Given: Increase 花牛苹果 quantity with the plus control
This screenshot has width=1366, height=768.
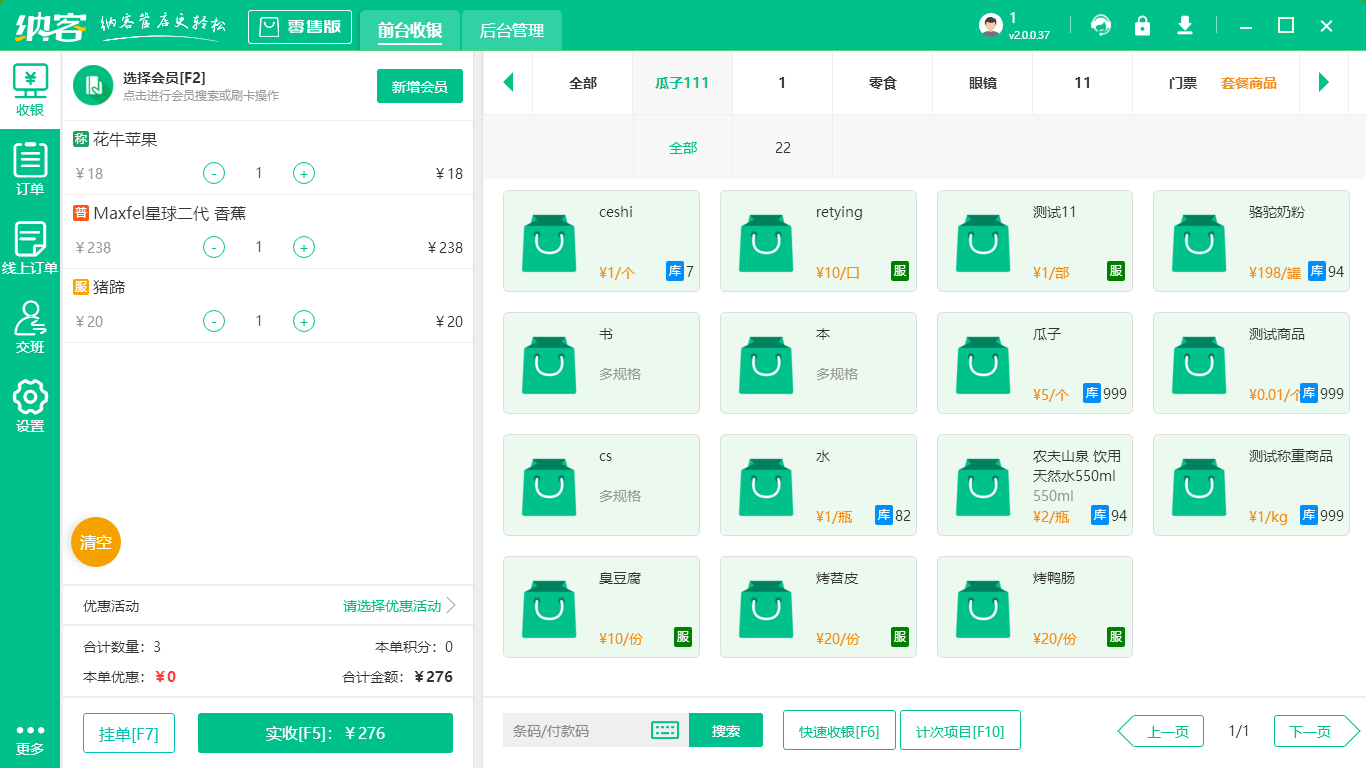Looking at the screenshot, I should point(303,173).
